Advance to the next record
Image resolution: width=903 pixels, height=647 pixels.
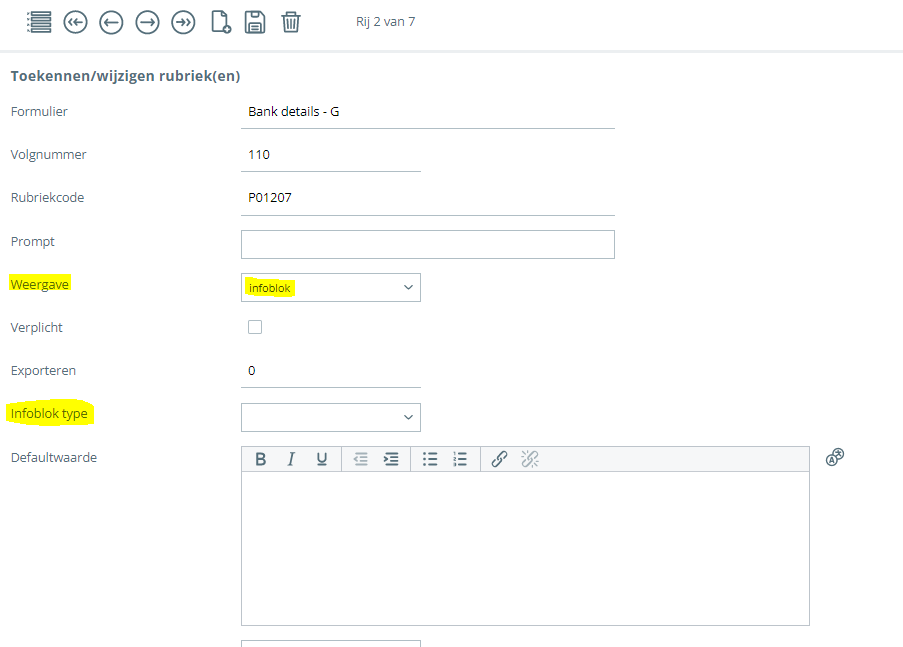[x=147, y=21]
